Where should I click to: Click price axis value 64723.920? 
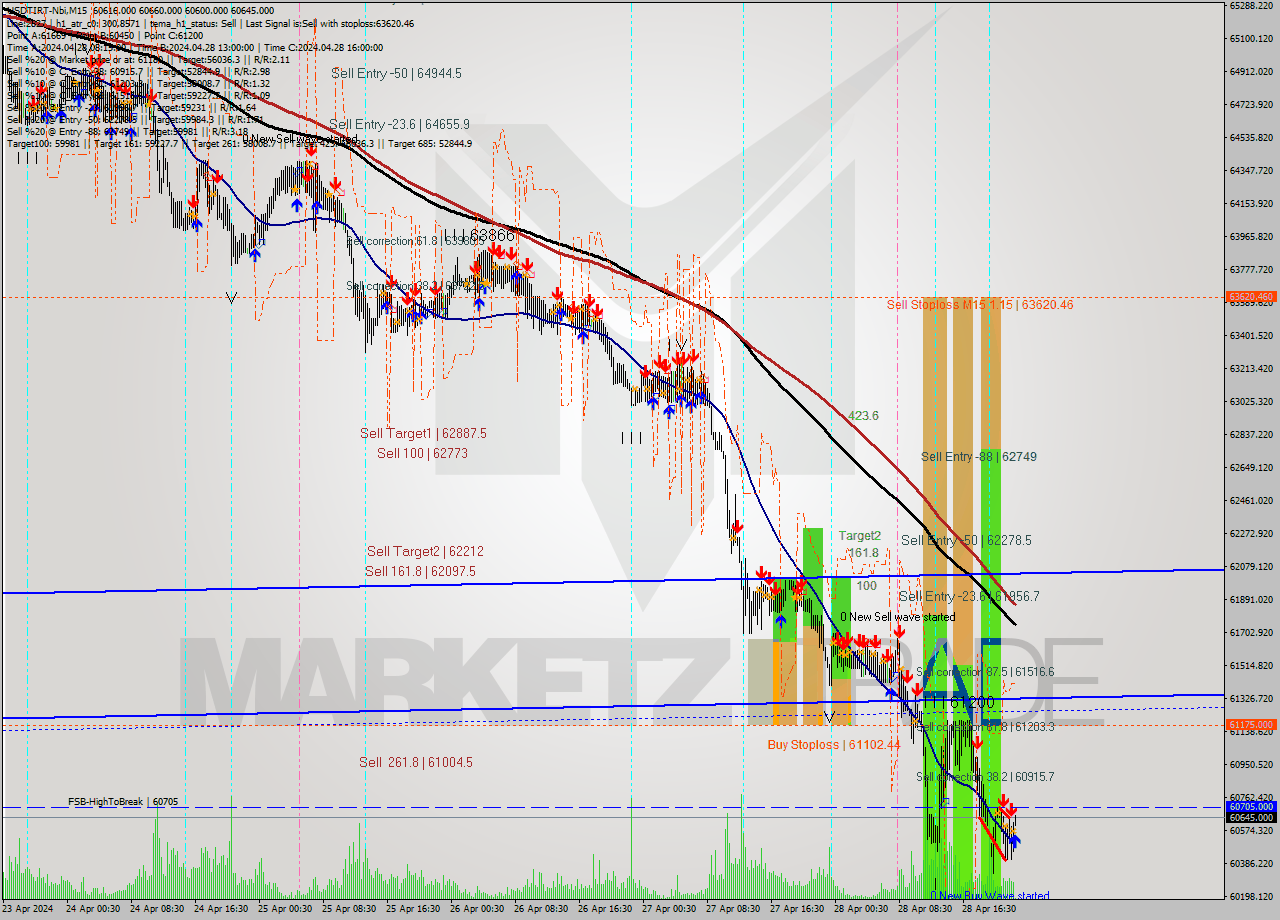click(x=1251, y=104)
